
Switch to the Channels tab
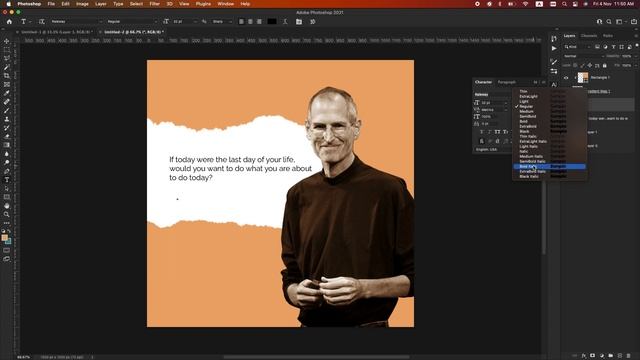589,36
